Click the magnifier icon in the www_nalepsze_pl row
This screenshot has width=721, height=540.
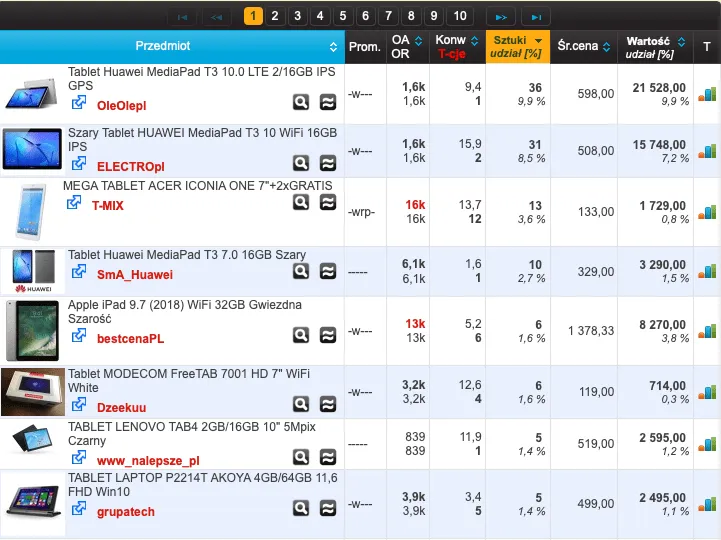coord(301,457)
